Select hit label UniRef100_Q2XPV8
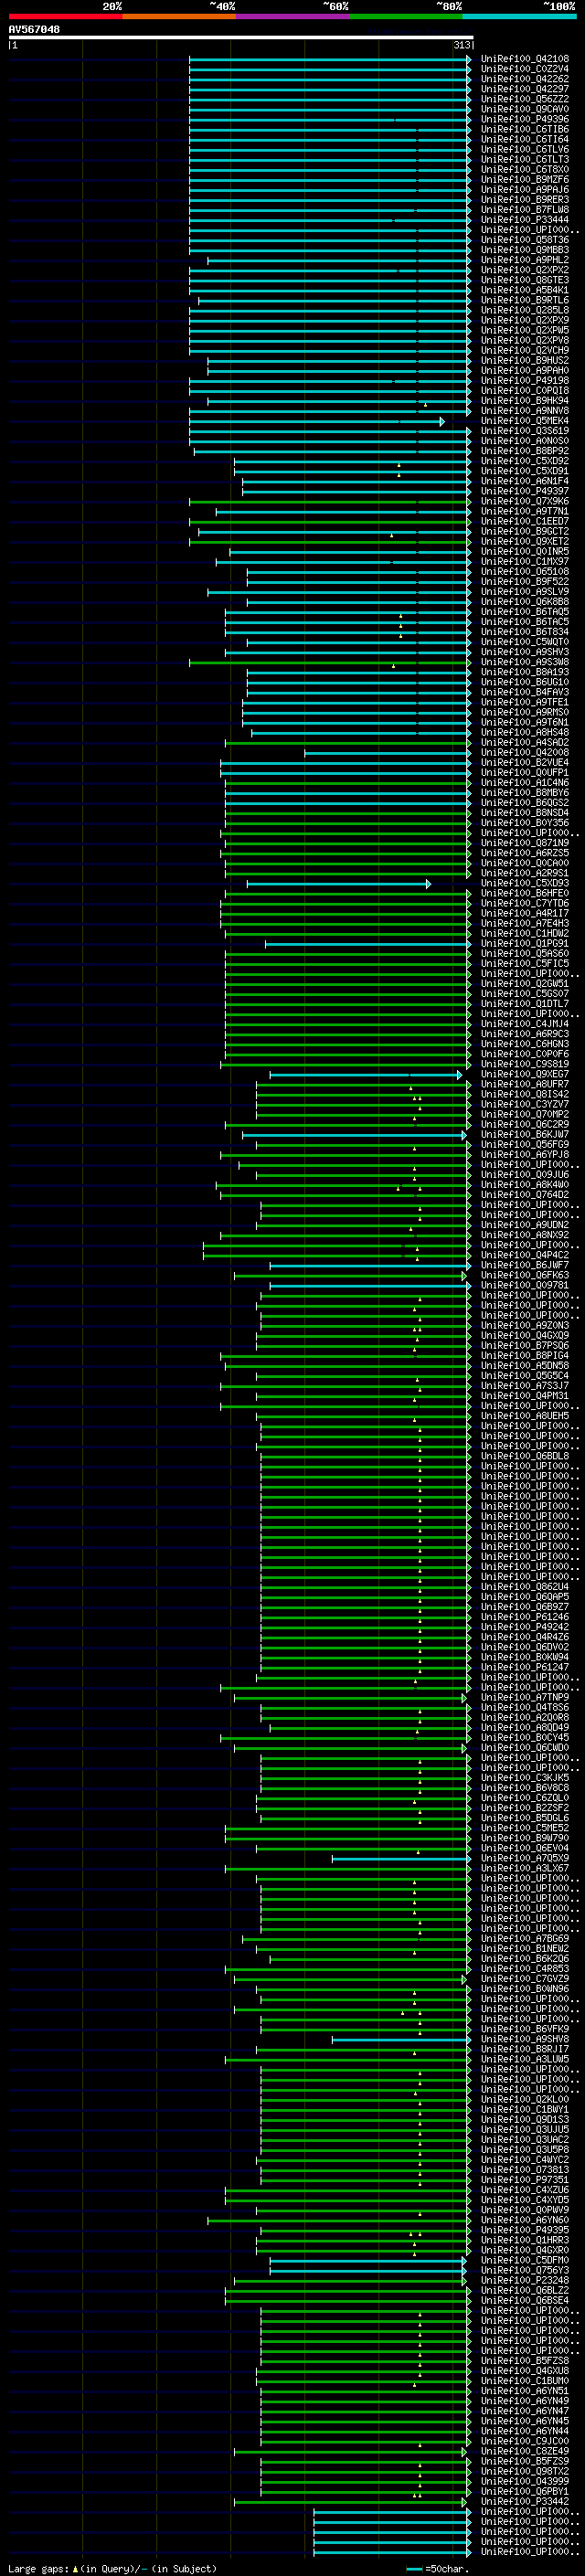Image resolution: width=585 pixels, height=2576 pixels. 525,340
